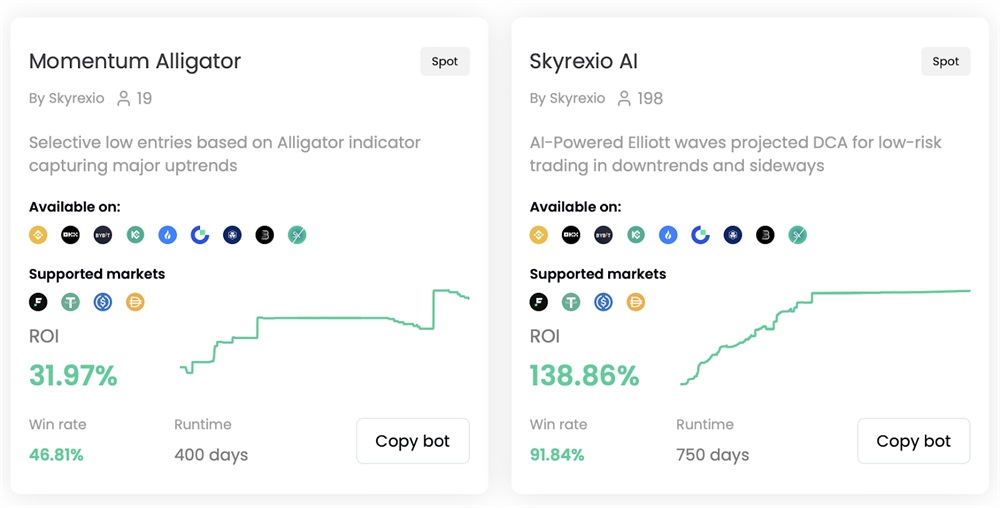Click the 138.86% ROI value
Image resolution: width=1000 pixels, height=508 pixels.
point(584,375)
